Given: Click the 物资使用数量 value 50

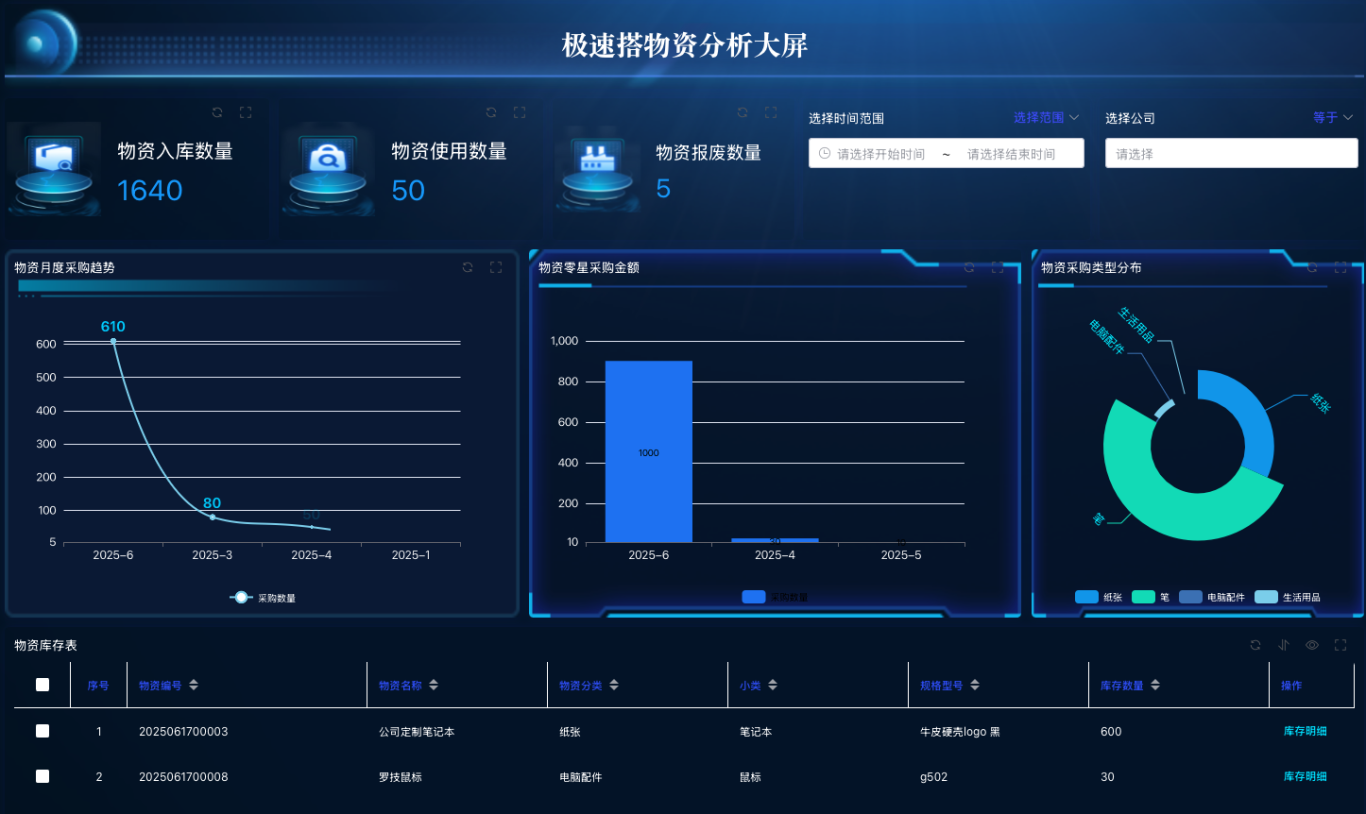Looking at the screenshot, I should point(408,190).
